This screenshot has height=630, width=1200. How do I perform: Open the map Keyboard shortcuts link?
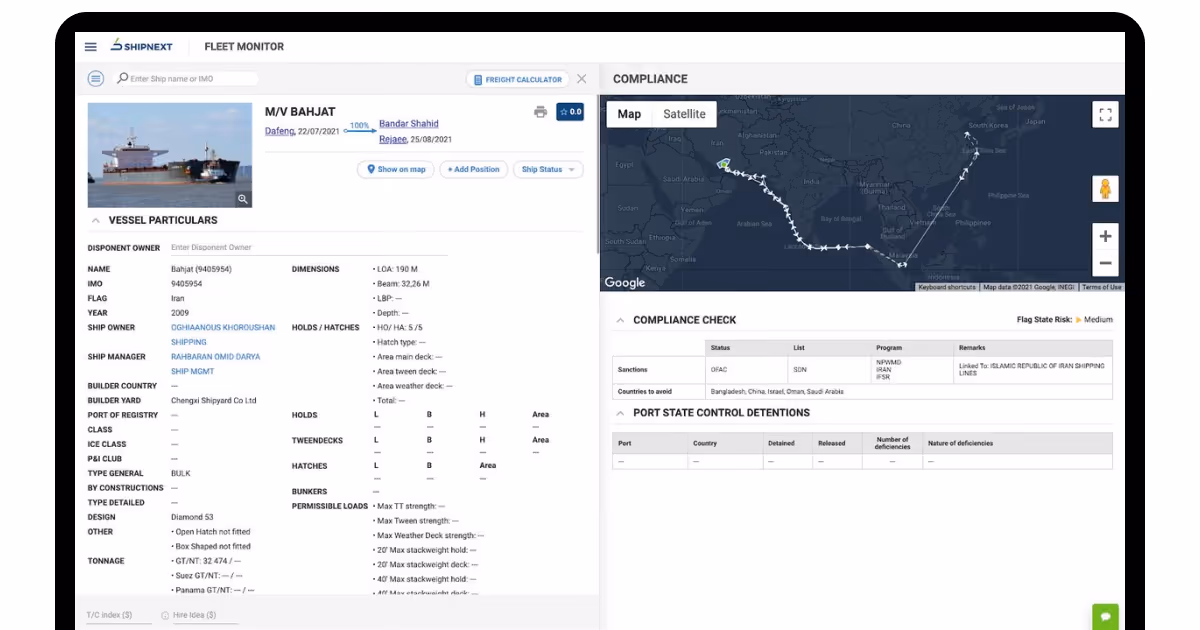tap(947, 288)
